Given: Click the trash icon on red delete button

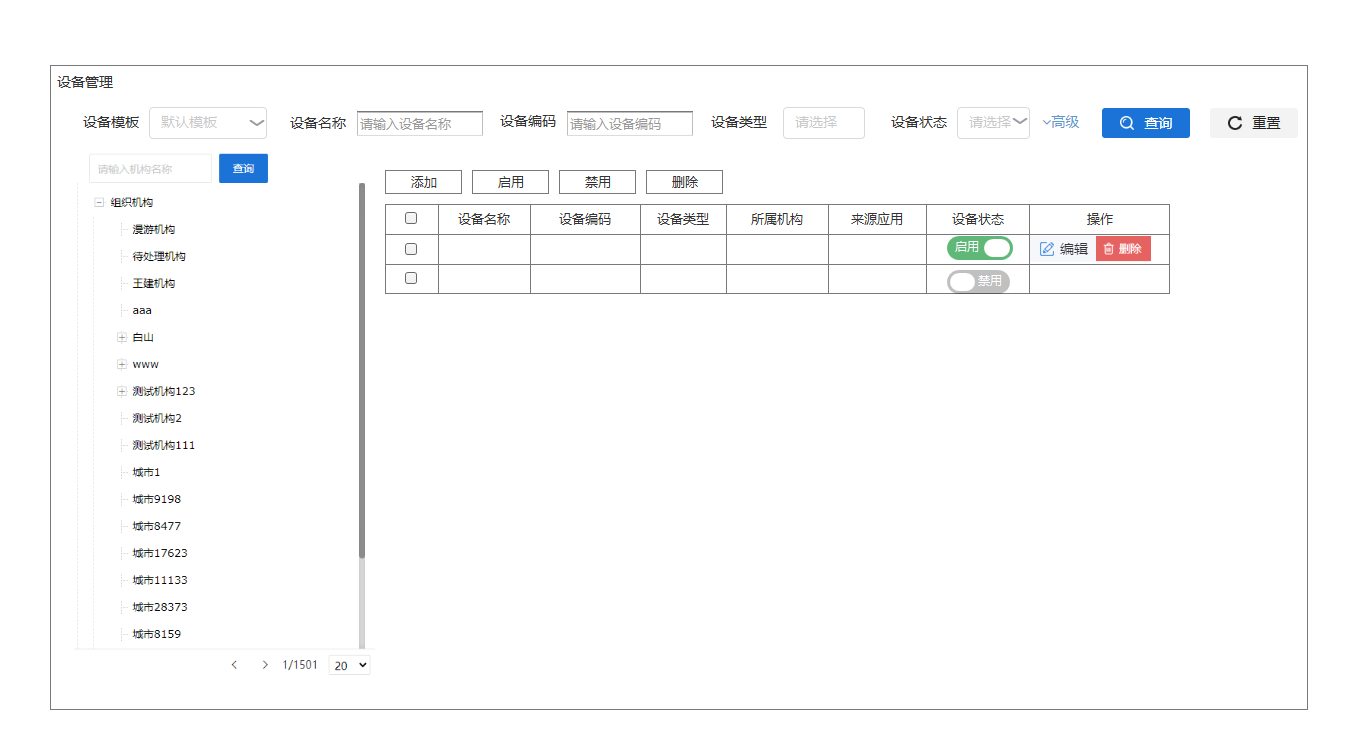Looking at the screenshot, I should point(1108,249).
